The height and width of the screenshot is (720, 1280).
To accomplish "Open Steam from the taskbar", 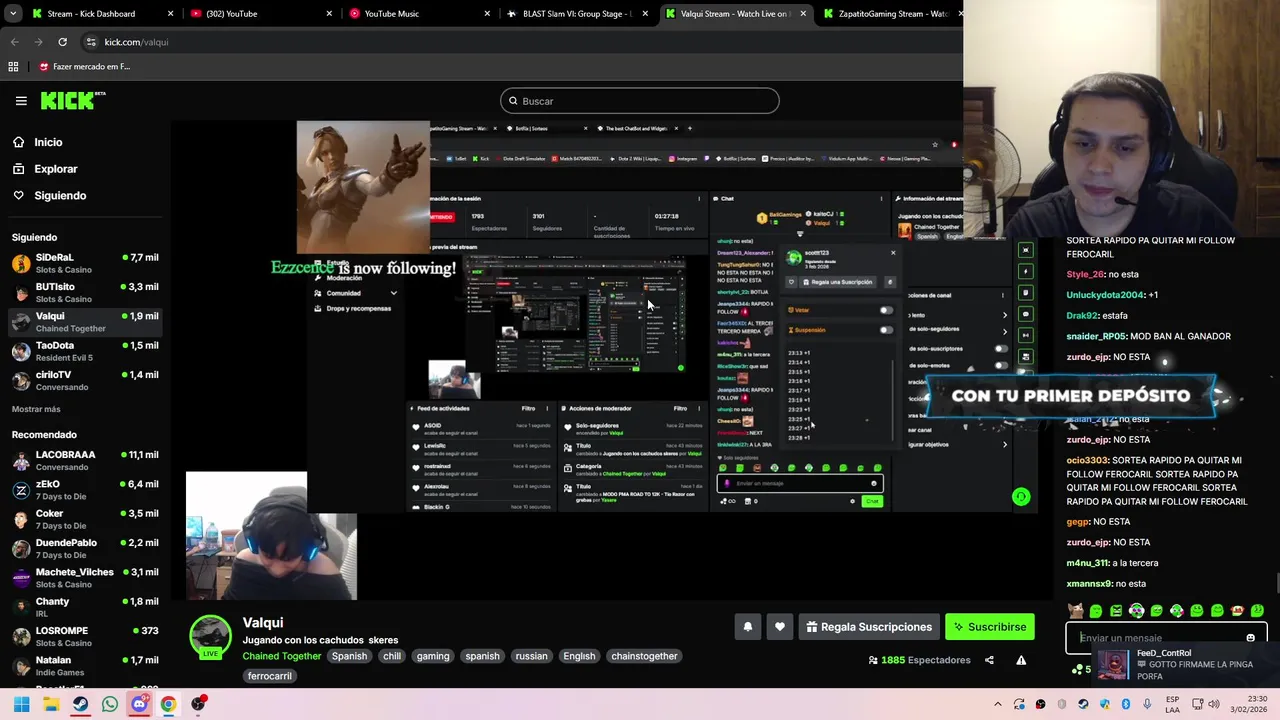I will pos(80,704).
